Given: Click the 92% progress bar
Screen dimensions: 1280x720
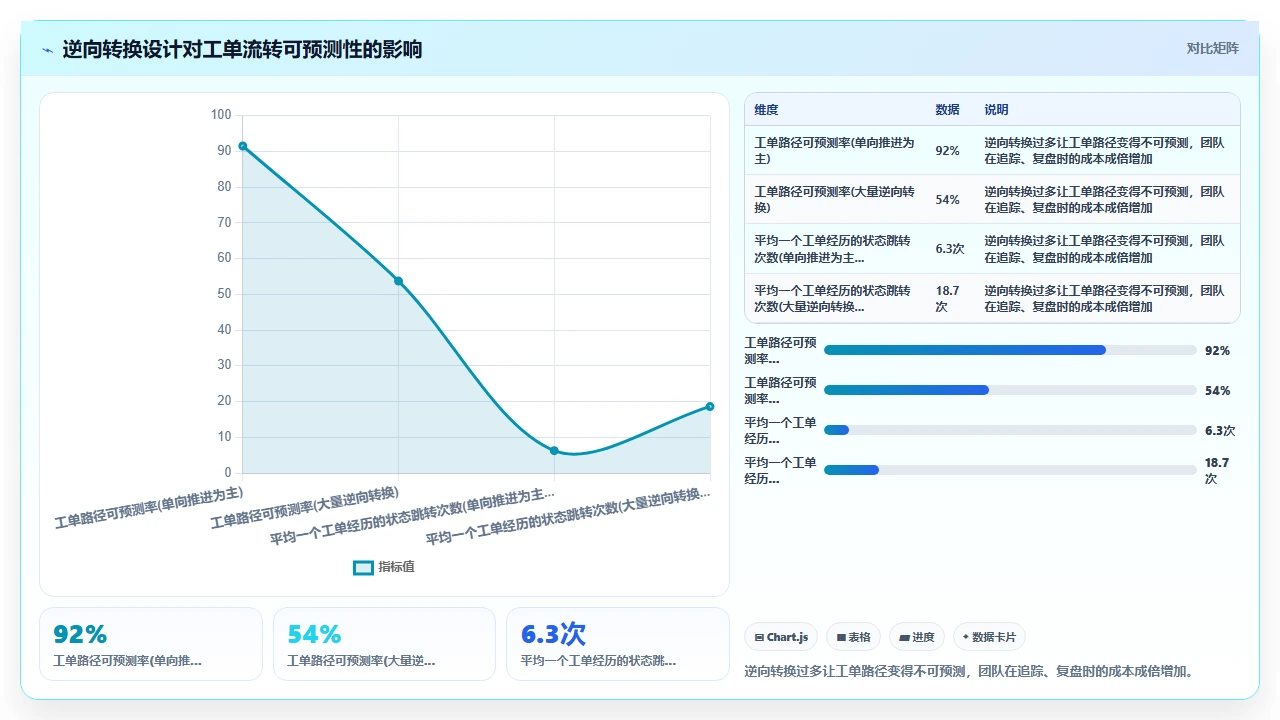Looking at the screenshot, I should click(1010, 350).
